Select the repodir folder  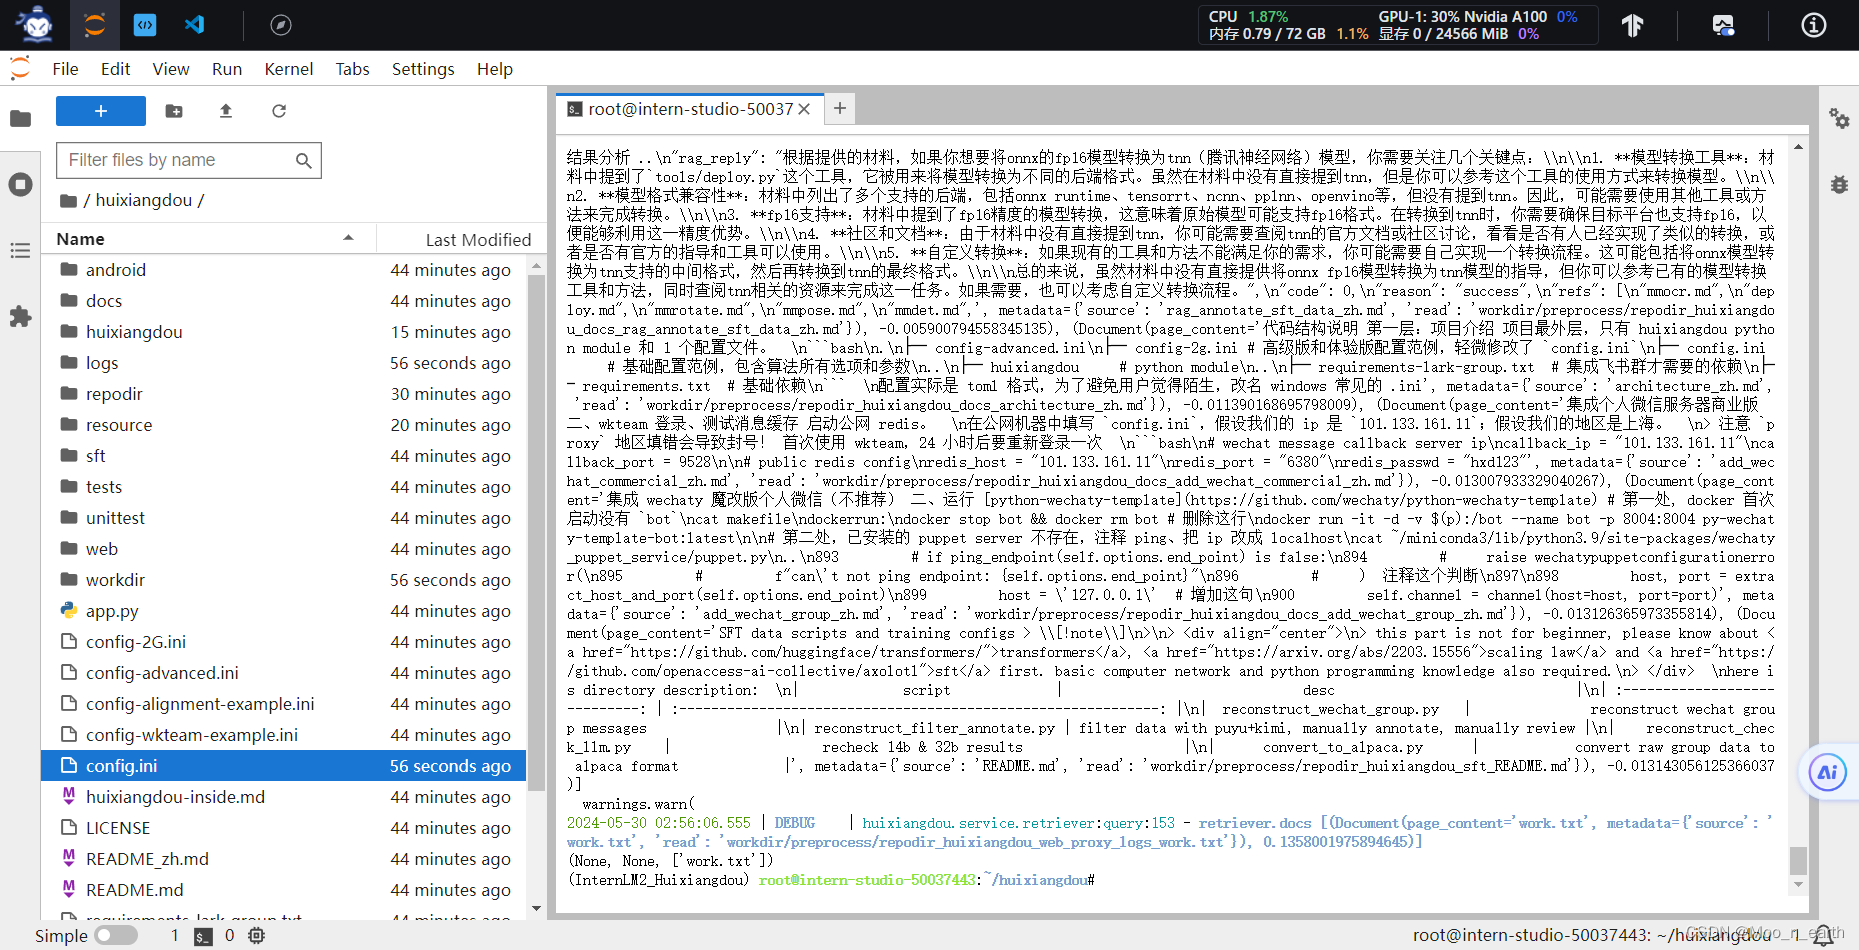284,394
